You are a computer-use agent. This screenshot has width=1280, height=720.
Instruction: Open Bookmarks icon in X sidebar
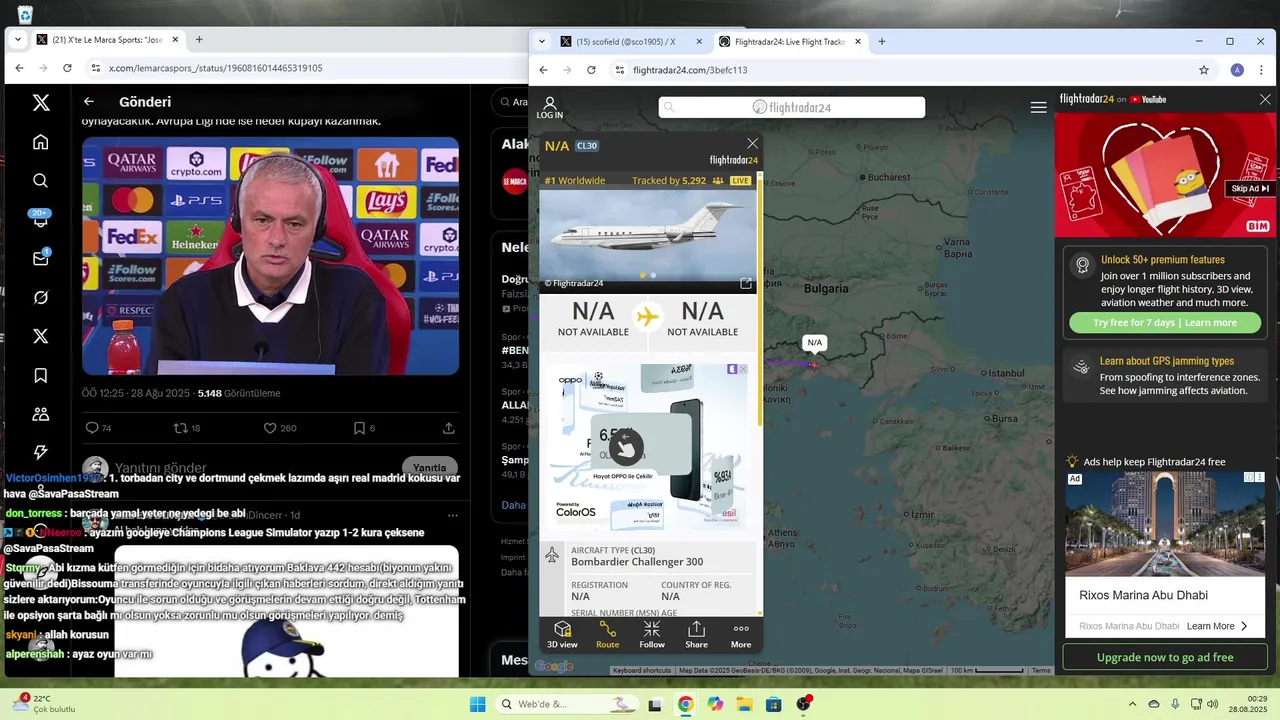[x=41, y=375]
